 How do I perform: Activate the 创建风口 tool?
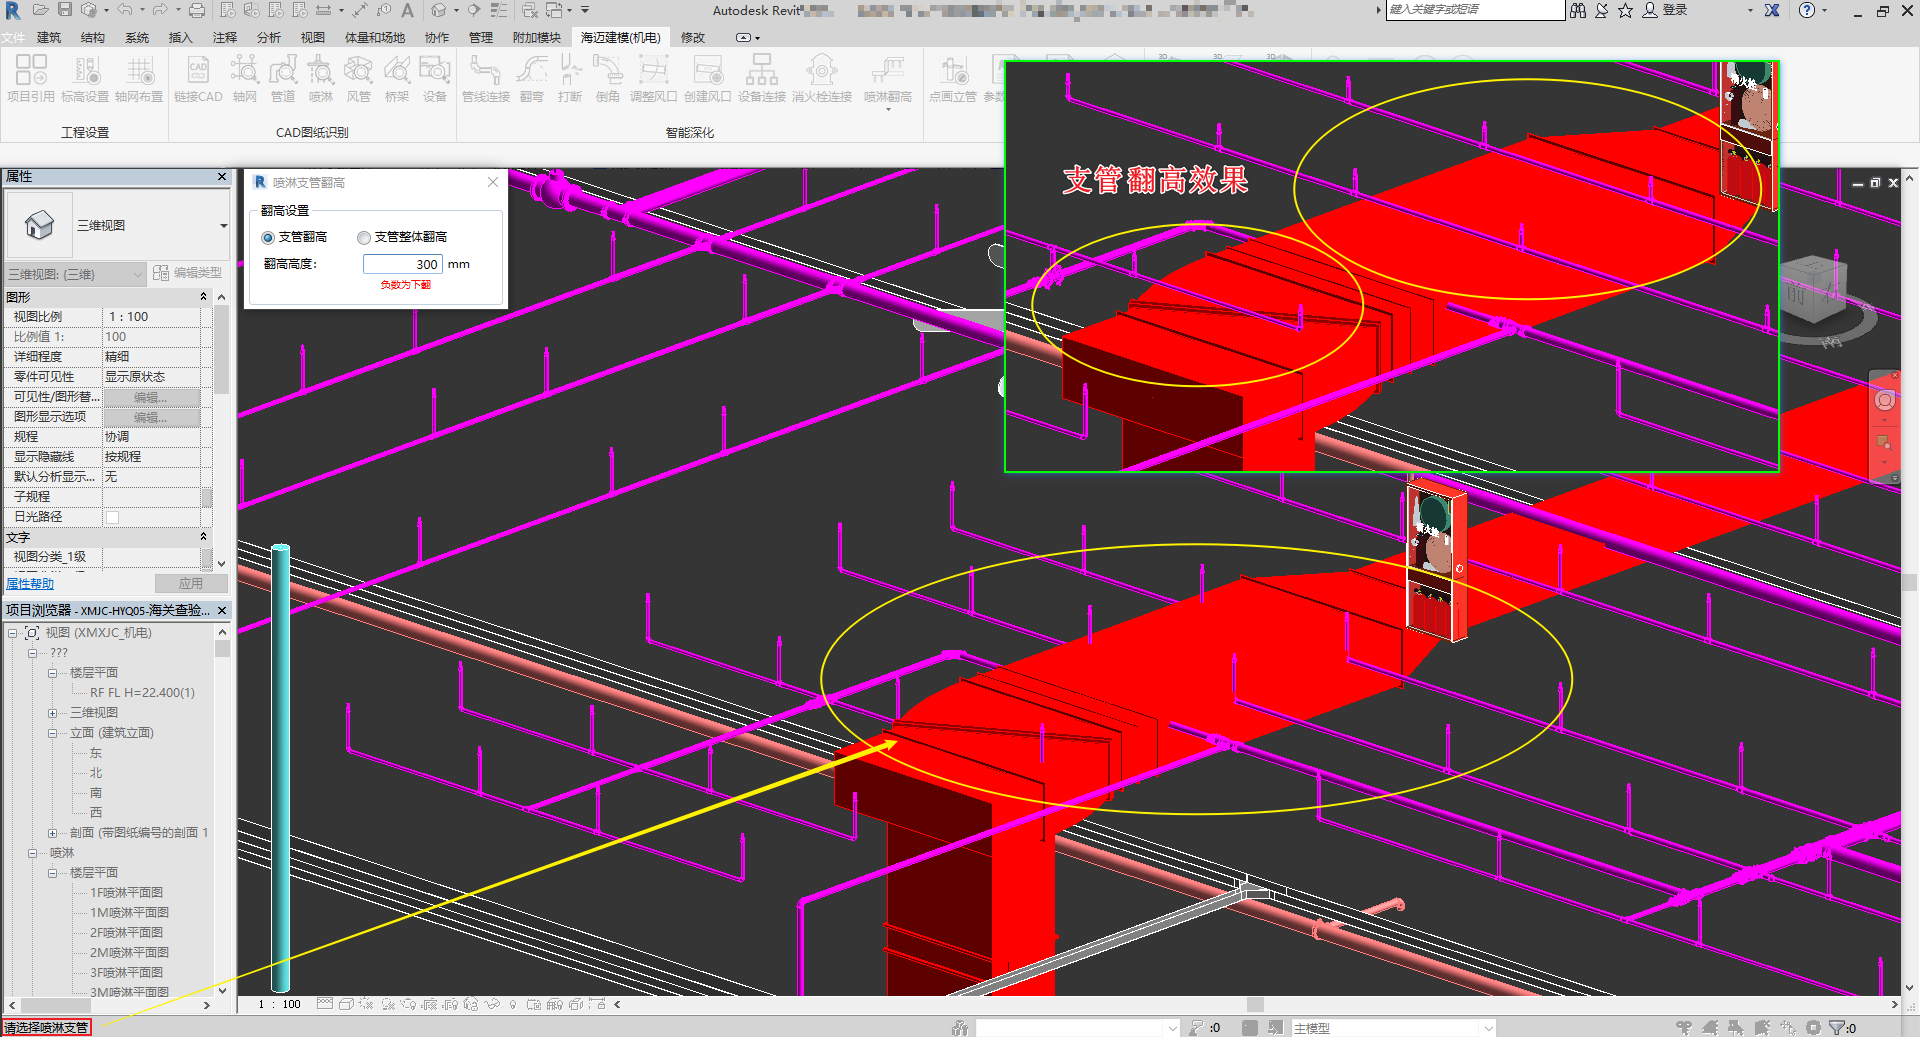pyautogui.click(x=708, y=78)
